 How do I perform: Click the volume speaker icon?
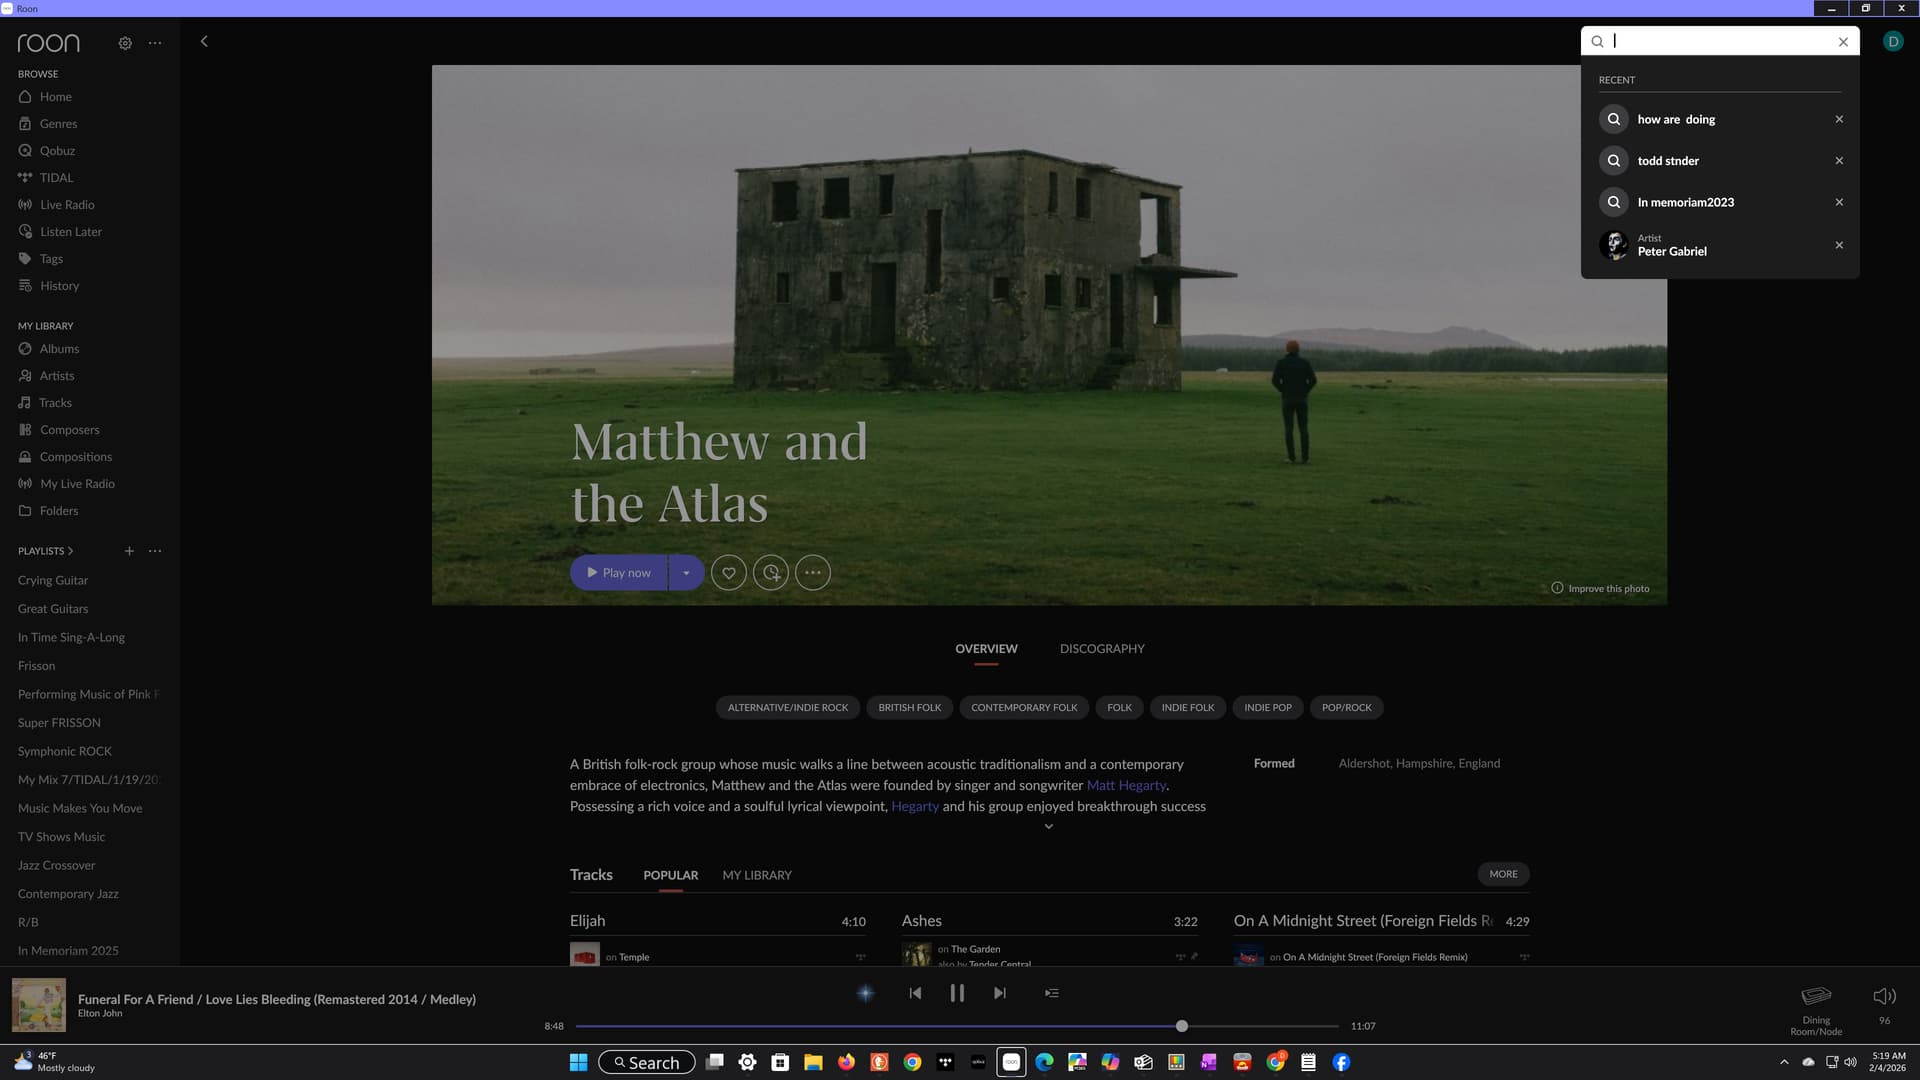pyautogui.click(x=1884, y=996)
